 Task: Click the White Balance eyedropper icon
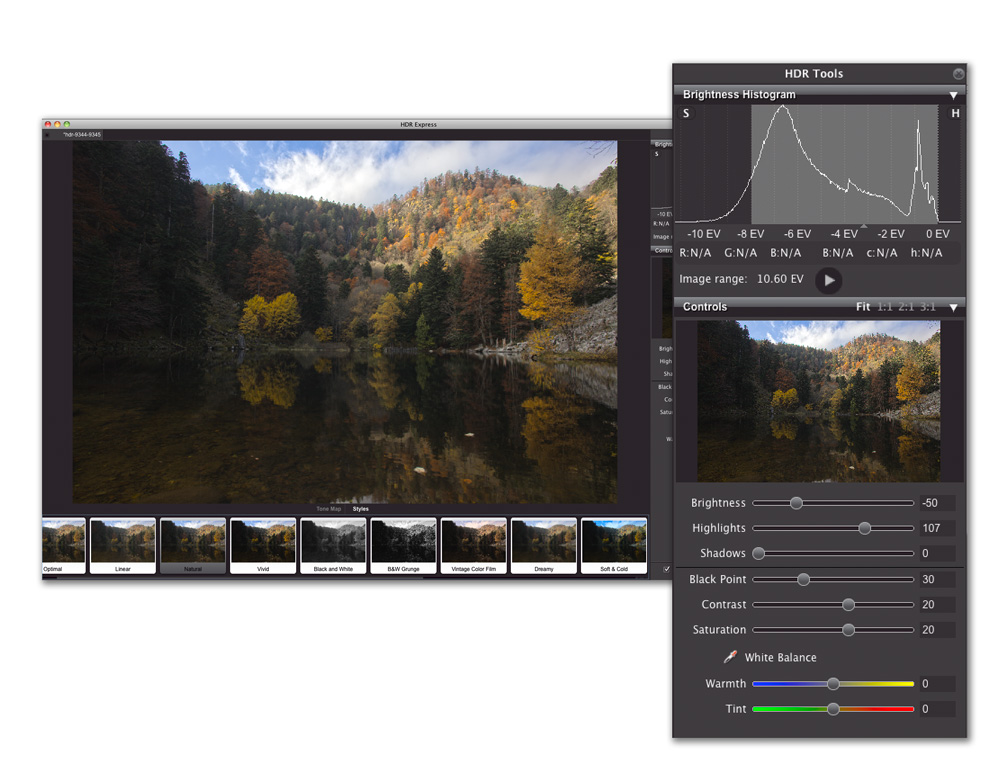[730, 656]
